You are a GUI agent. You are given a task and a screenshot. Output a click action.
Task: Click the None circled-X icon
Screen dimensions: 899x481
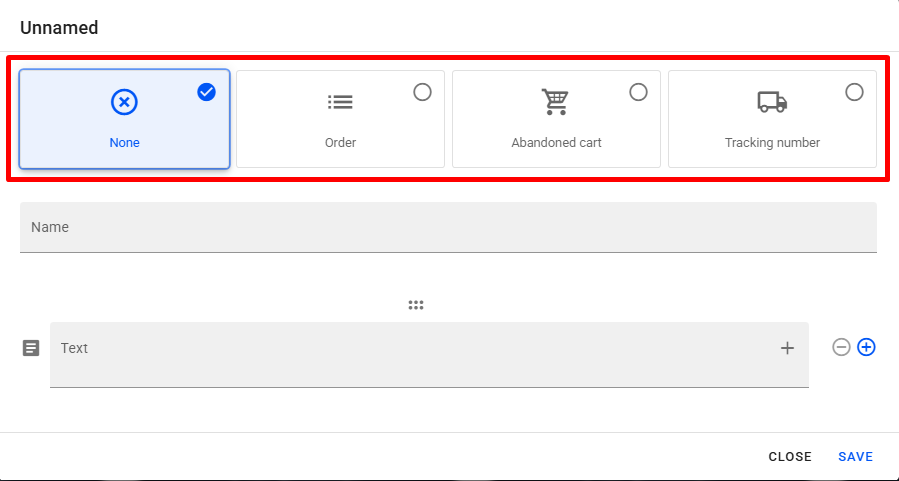click(124, 102)
